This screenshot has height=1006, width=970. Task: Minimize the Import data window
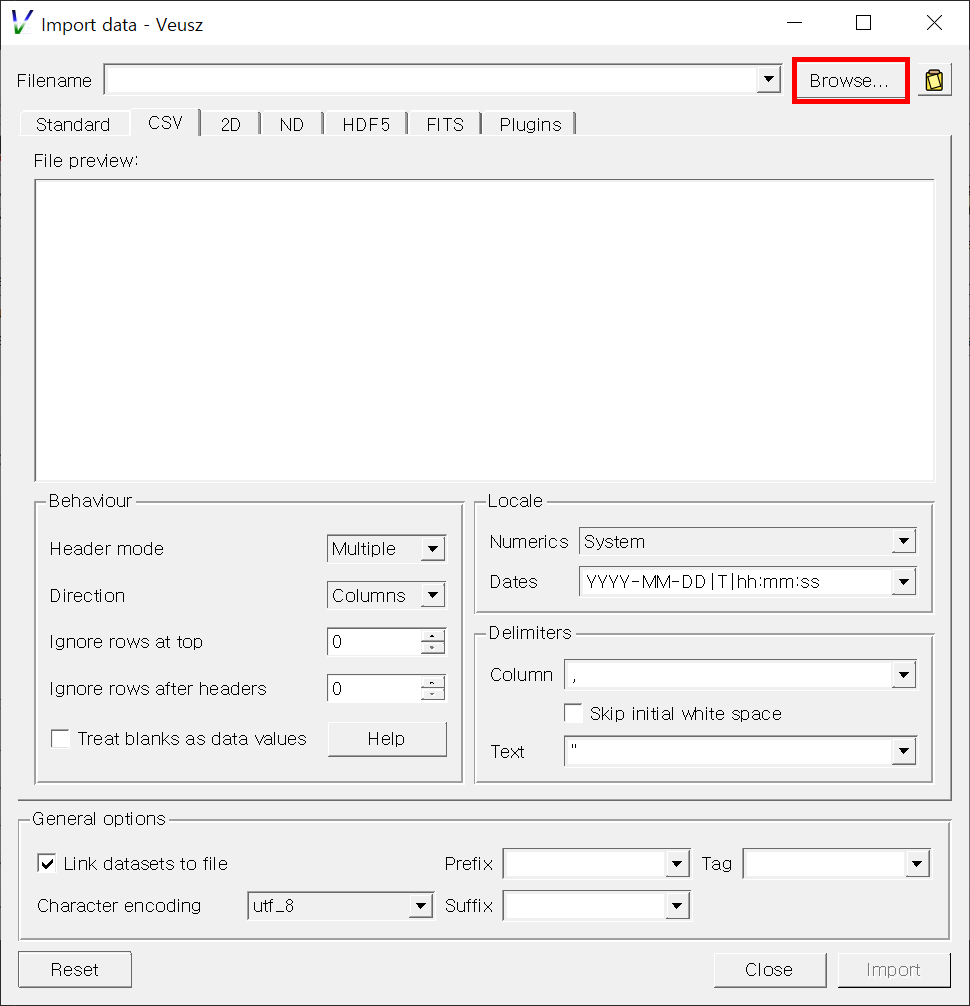pos(795,23)
